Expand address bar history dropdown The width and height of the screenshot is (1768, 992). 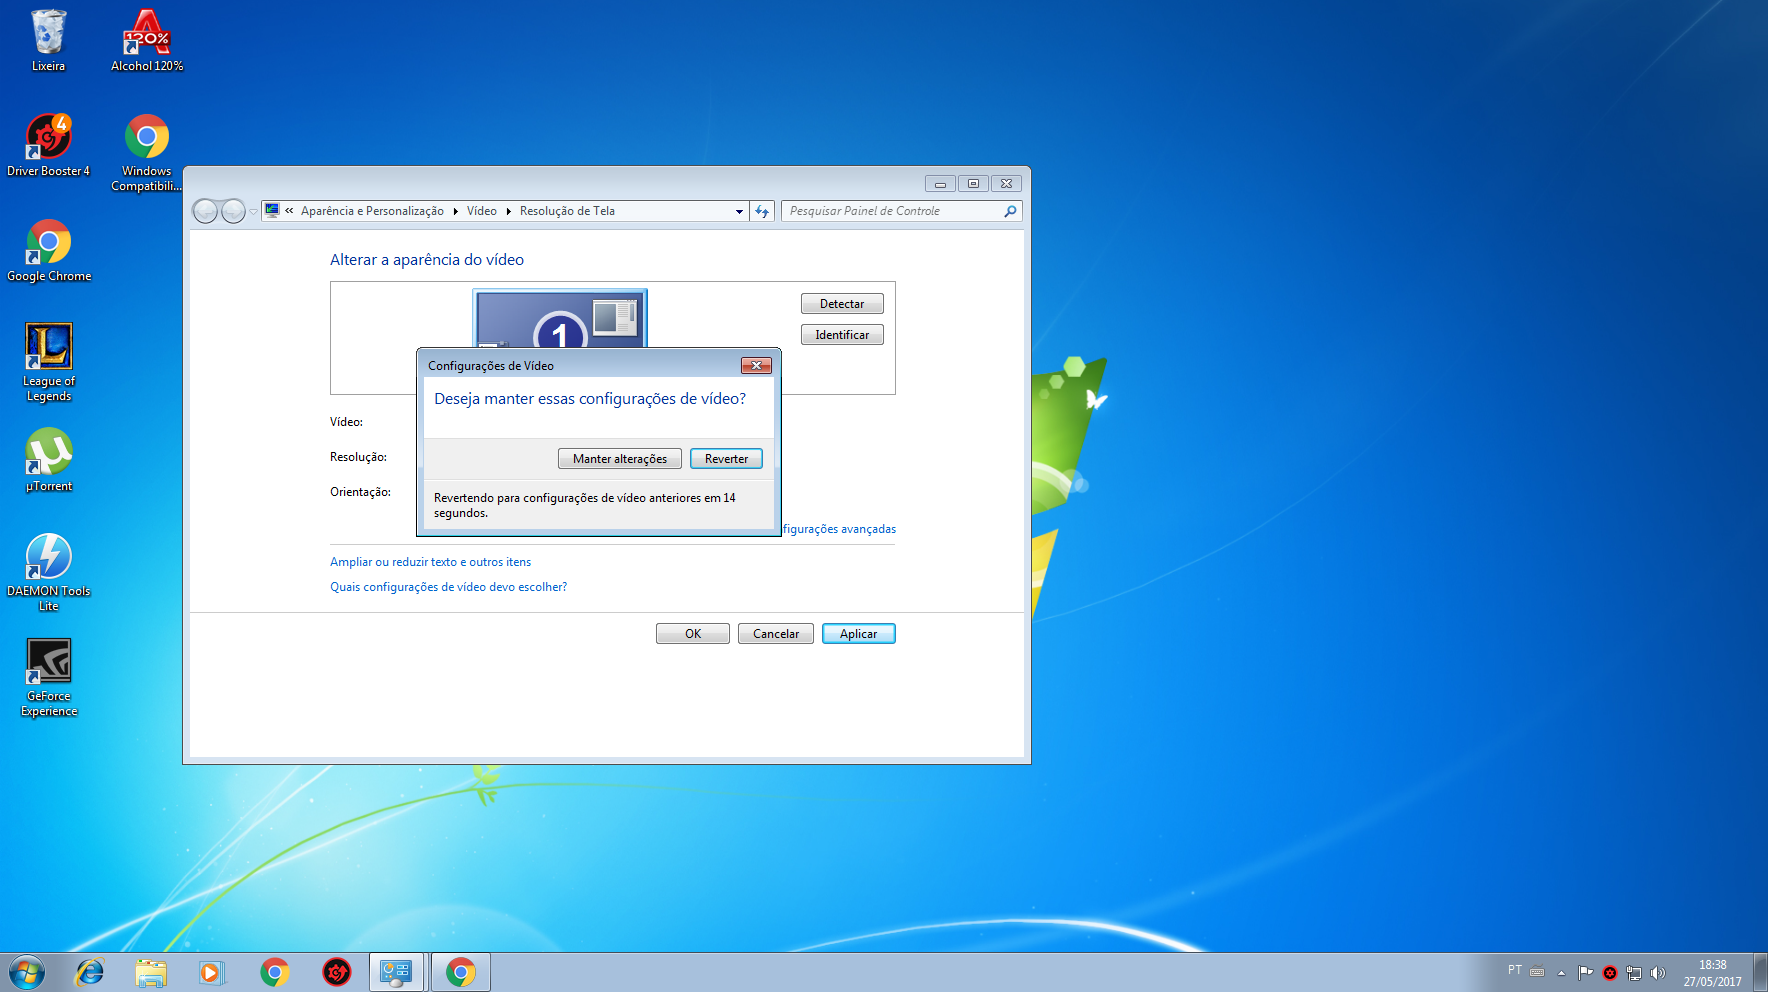[x=739, y=211]
